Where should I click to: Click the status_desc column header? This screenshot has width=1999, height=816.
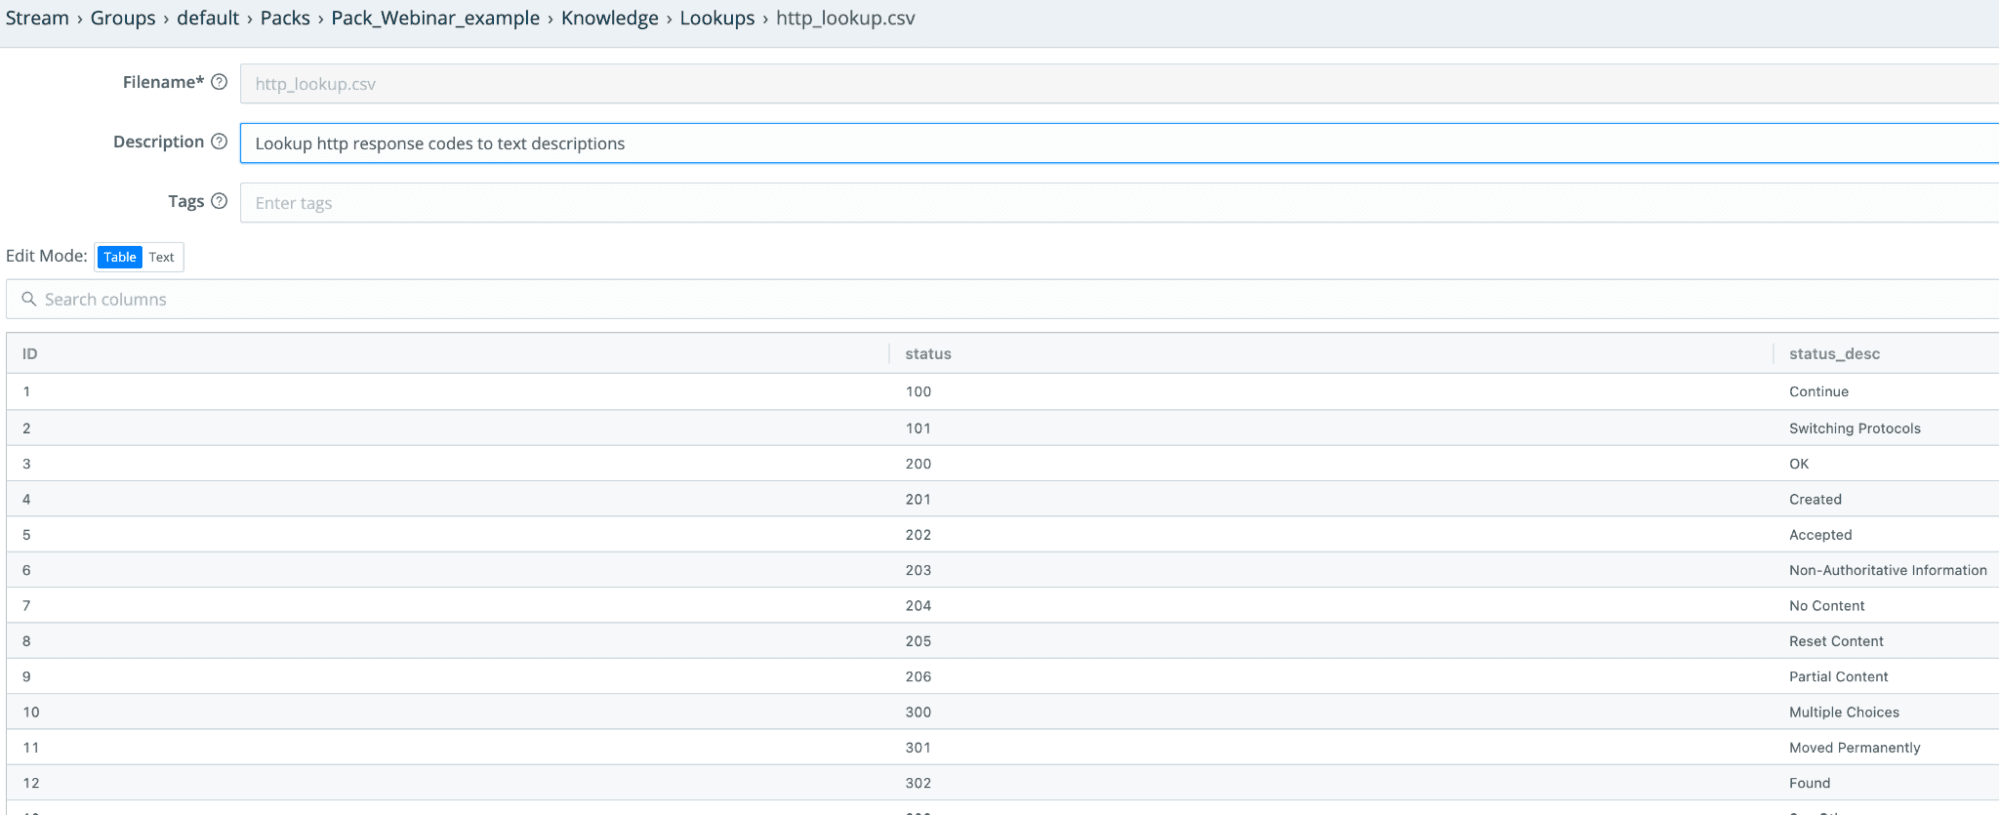point(1834,354)
